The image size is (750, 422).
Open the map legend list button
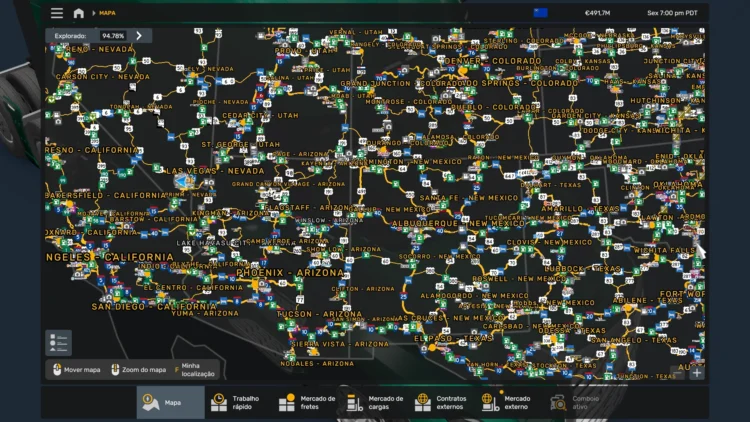[x=58, y=343]
